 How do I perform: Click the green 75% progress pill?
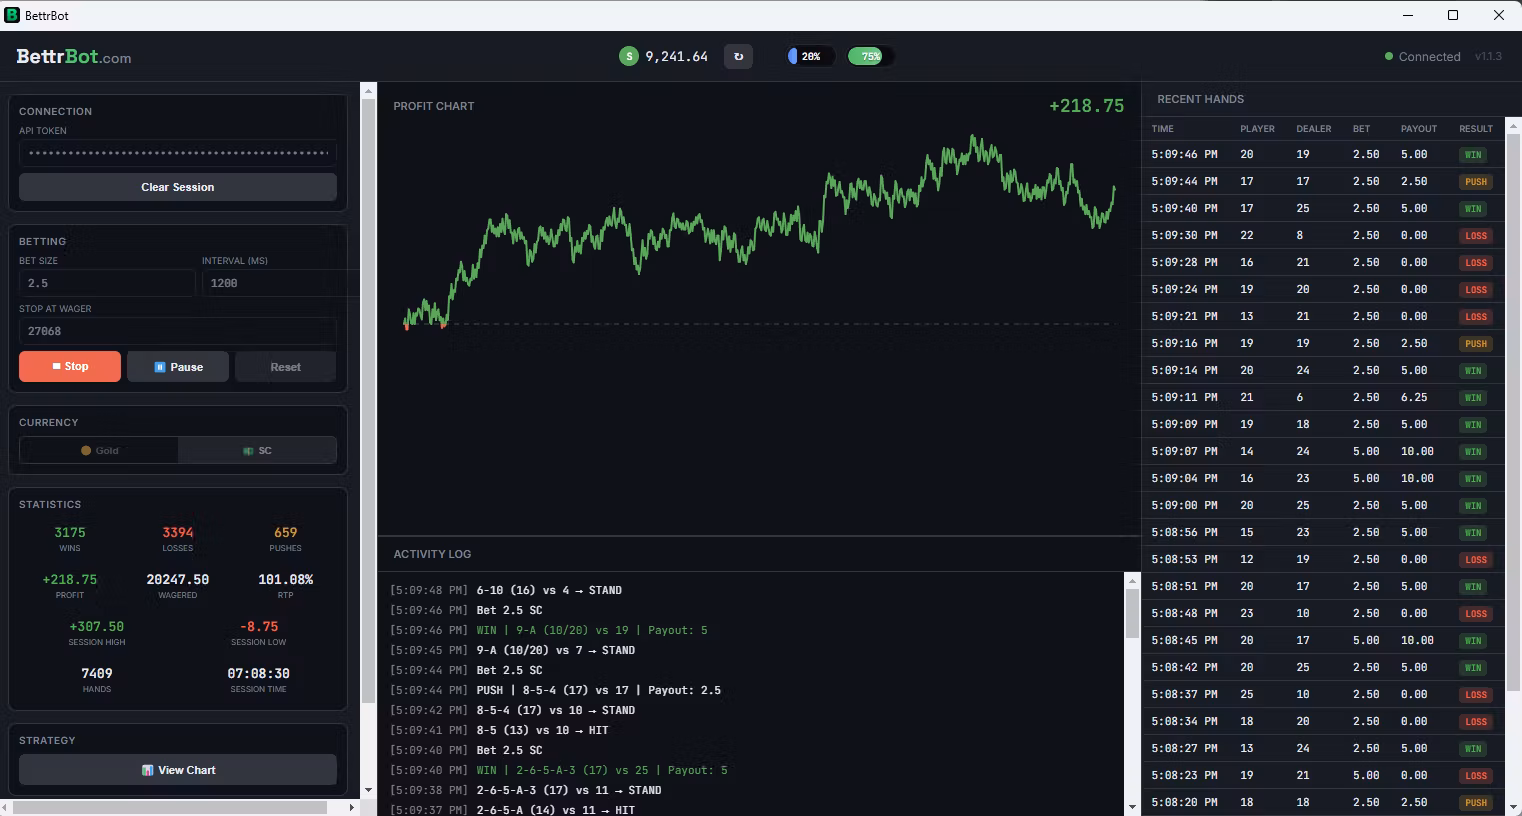click(x=869, y=57)
